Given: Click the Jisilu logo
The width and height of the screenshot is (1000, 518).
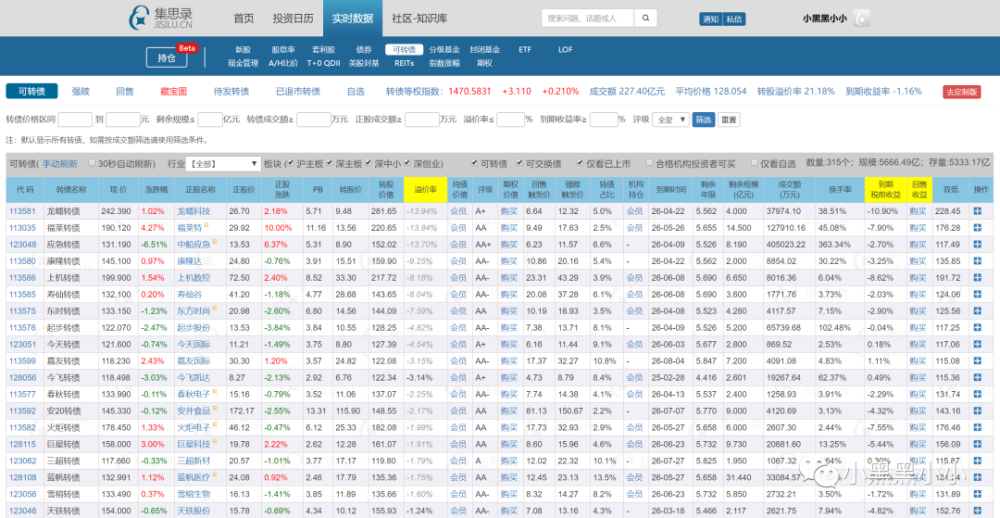Looking at the screenshot, I should 160,18.
